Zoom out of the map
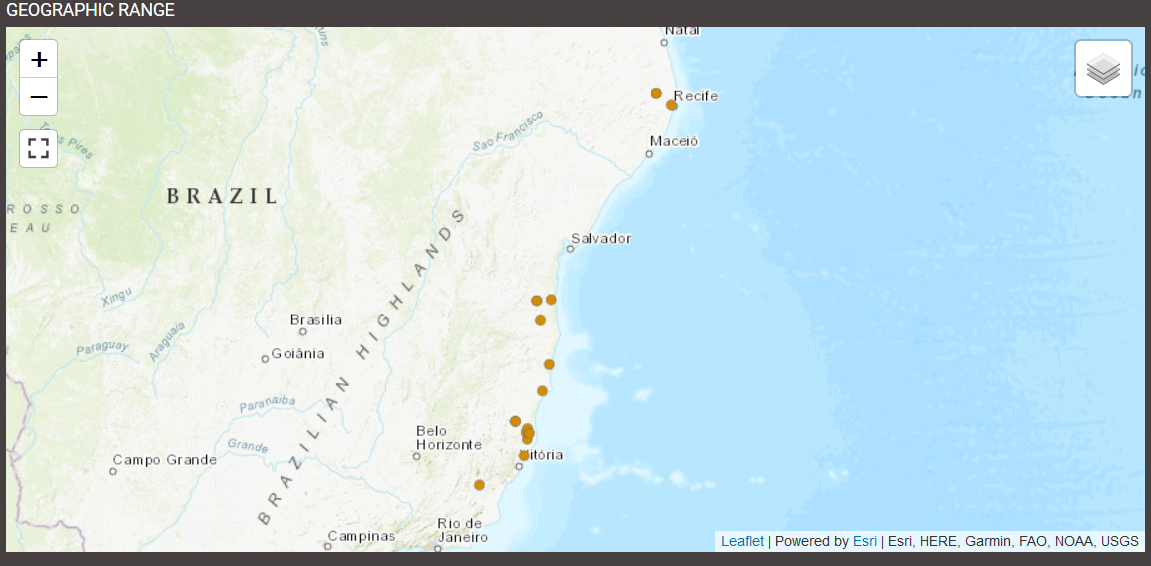 pos(39,97)
